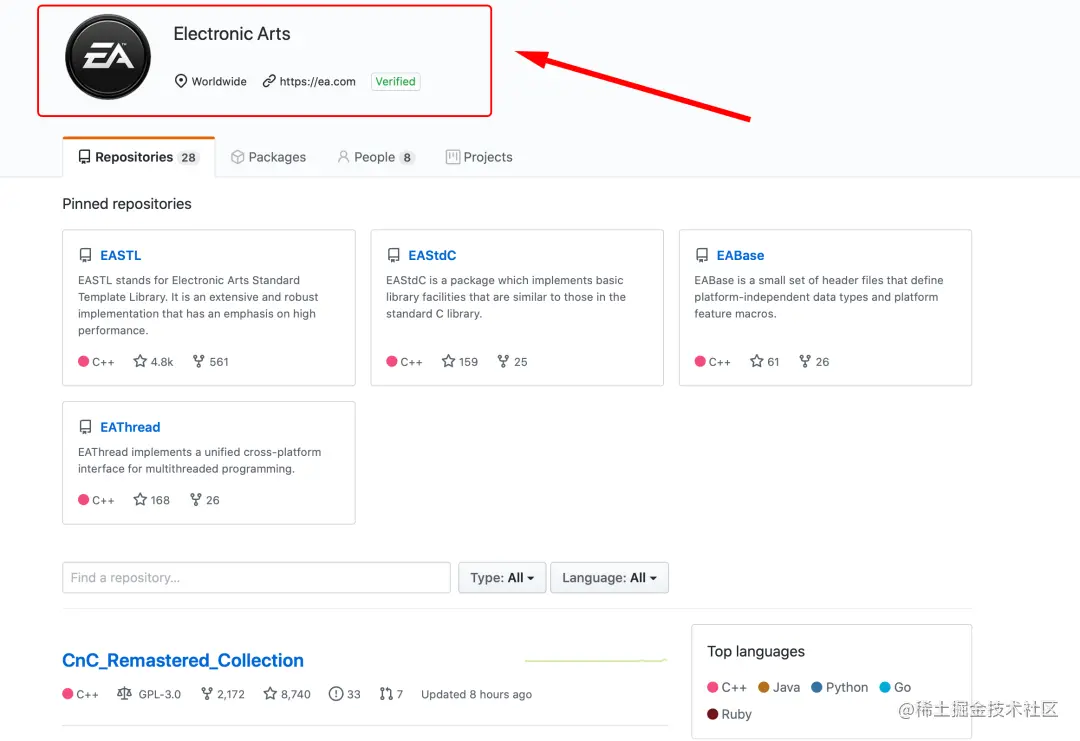This screenshot has height=741, width=1080.
Task: Click the Repositories book icon in the tab
Action: pyautogui.click(x=84, y=157)
